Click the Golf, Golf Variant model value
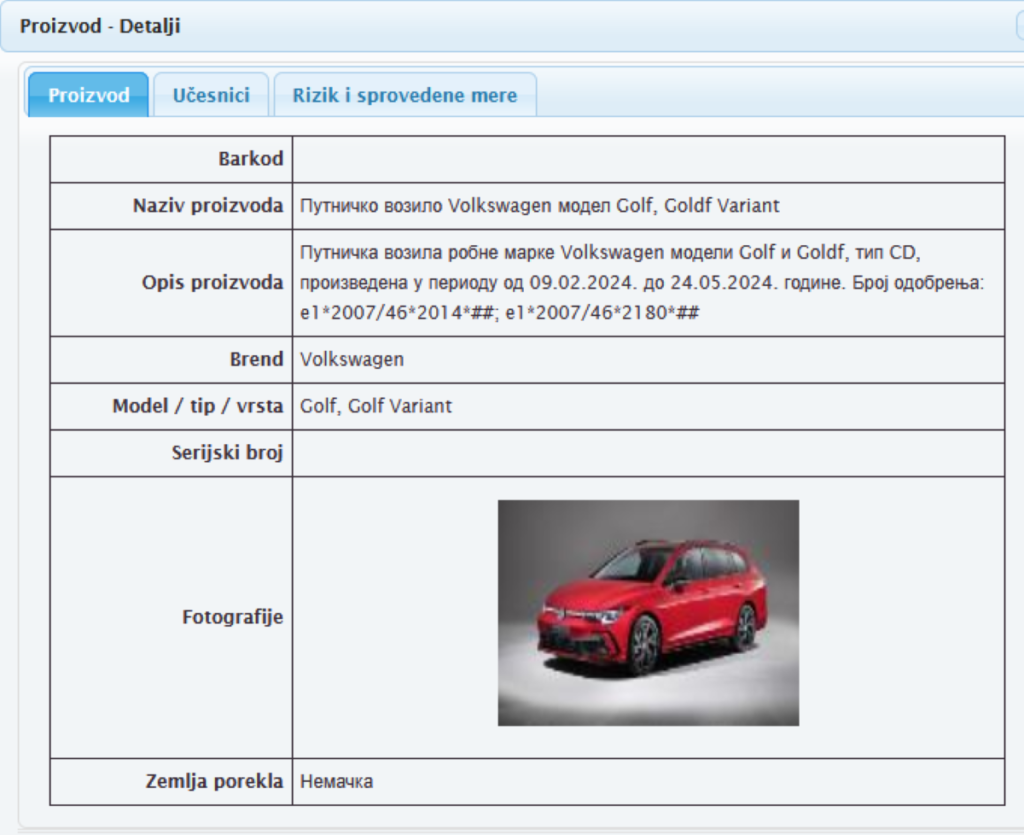The height and width of the screenshot is (835, 1024). [376, 406]
